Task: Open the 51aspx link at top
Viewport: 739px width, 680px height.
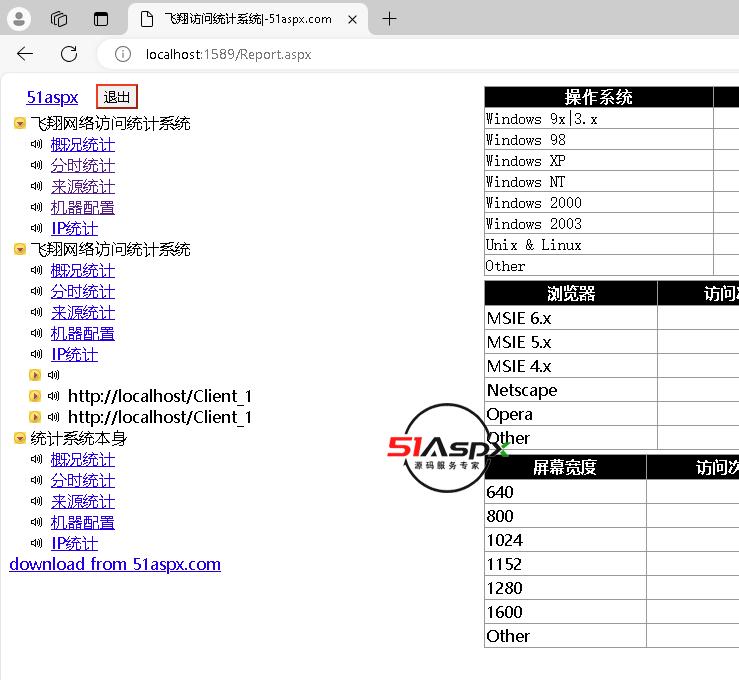Action: tap(52, 97)
